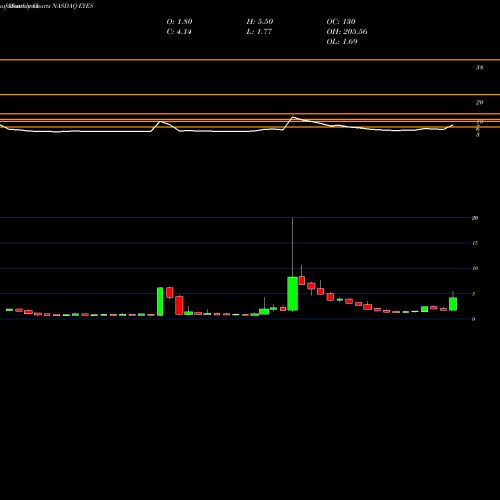Image resolution: width=500 pixels, height=500 pixels.
Task: Select the OH: 205.56 reading
Action: [347, 32]
